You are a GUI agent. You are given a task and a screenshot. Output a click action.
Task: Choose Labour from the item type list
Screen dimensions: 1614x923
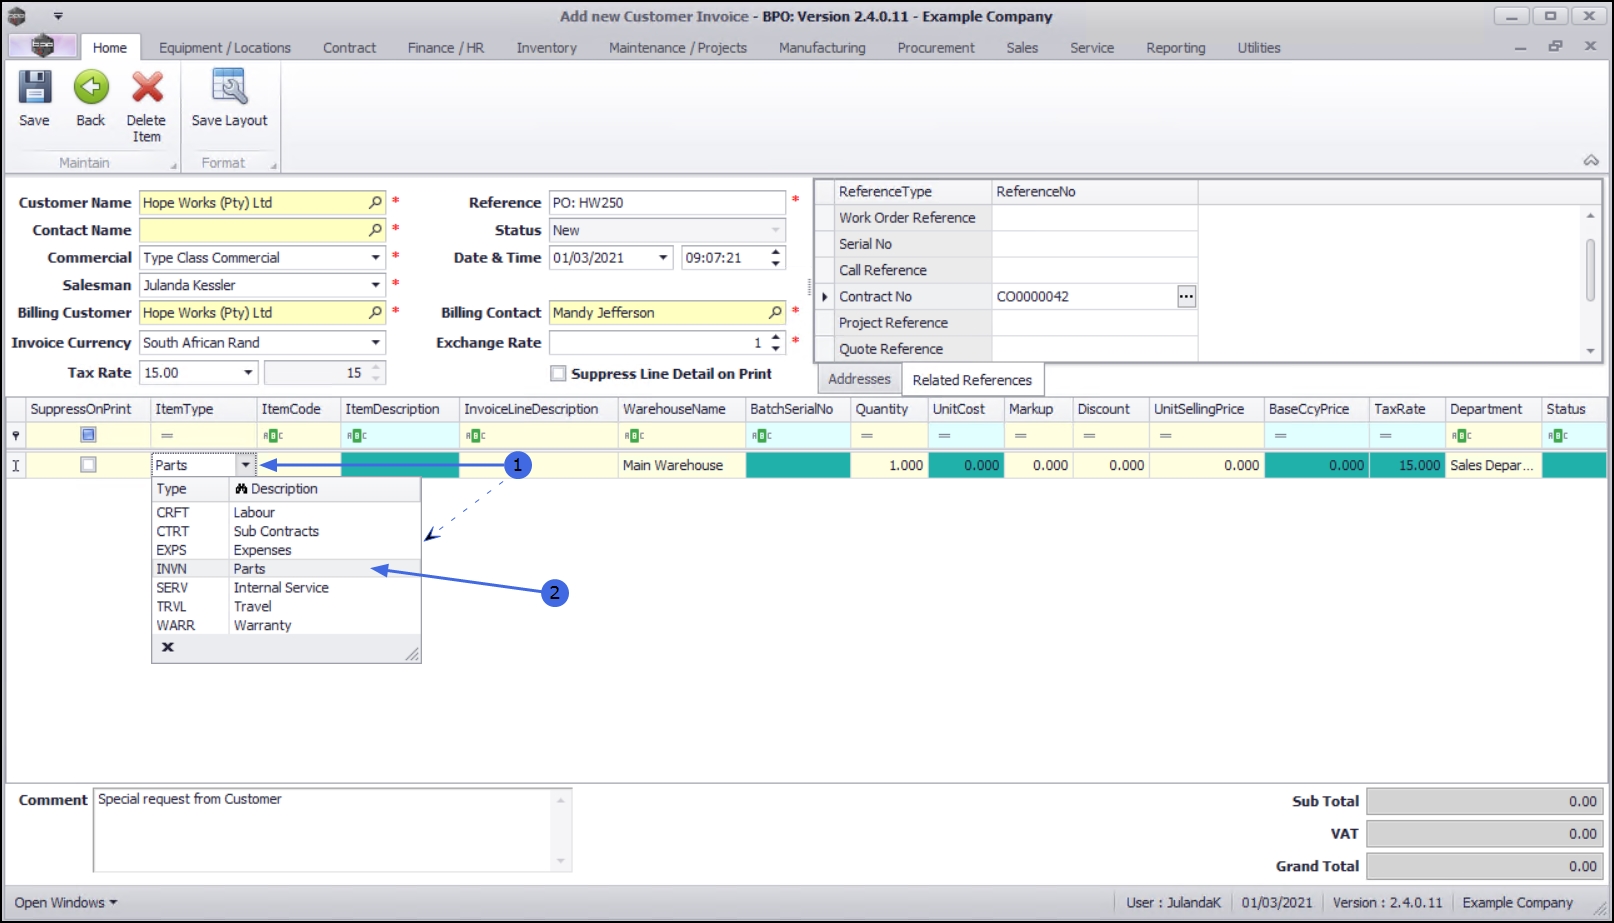tap(286, 513)
